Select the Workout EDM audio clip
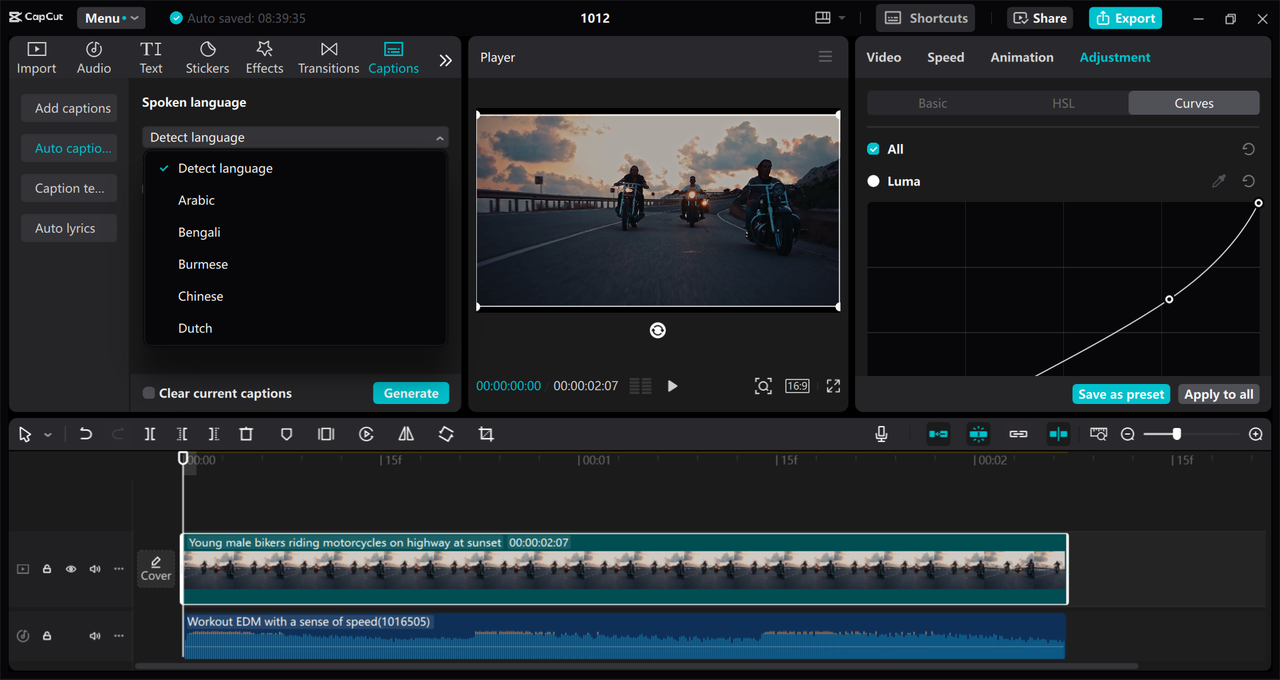Image resolution: width=1280 pixels, height=680 pixels. pyautogui.click(x=624, y=635)
